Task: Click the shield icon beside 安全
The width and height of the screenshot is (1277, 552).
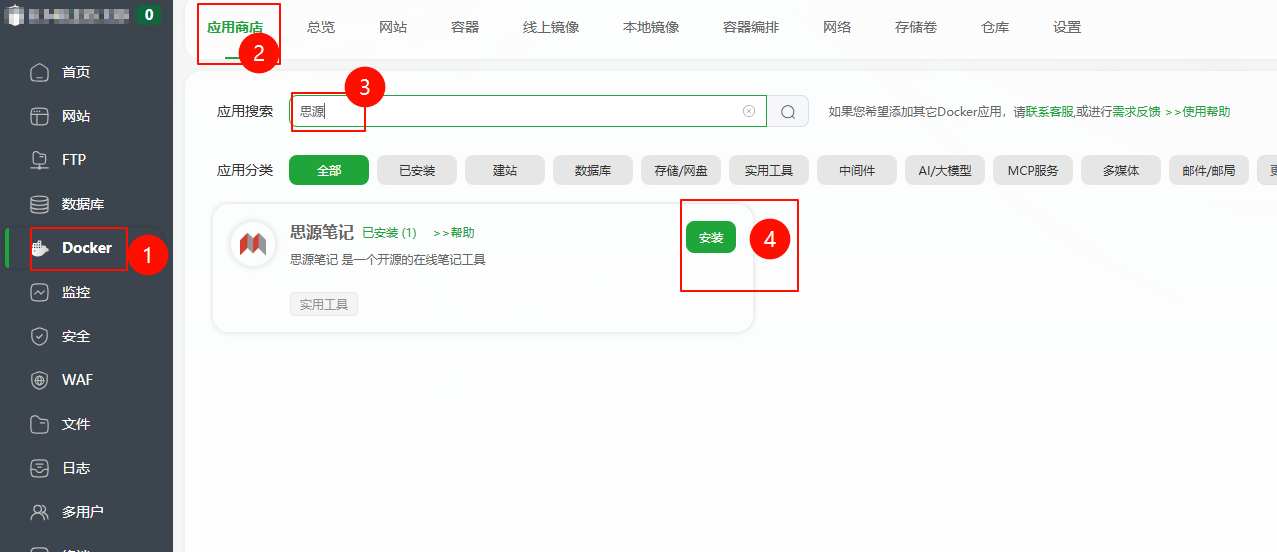Action: (x=39, y=336)
